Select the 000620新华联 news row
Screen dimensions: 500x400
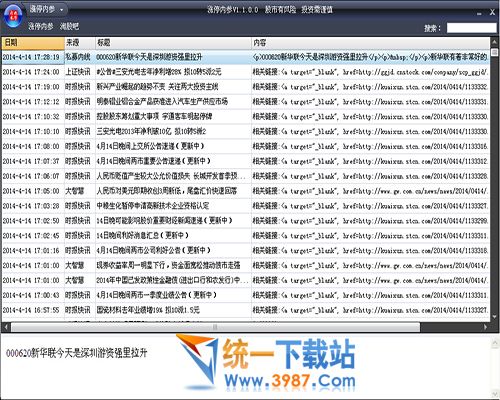coord(246,57)
